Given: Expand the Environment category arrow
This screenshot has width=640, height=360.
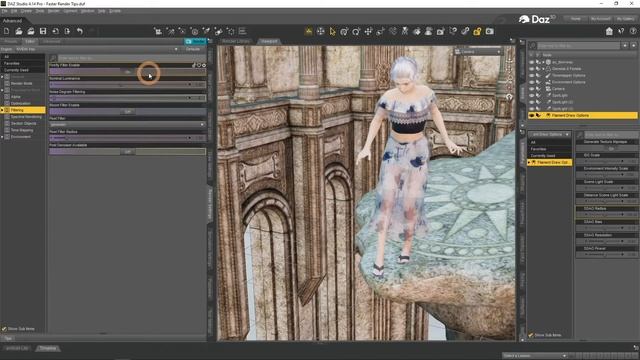Looking at the screenshot, I should coord(2,137).
